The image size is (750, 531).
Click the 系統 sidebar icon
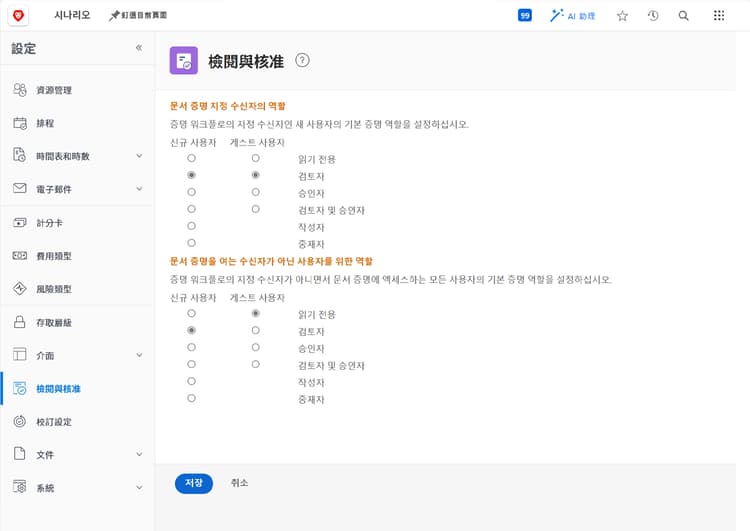click(20, 487)
